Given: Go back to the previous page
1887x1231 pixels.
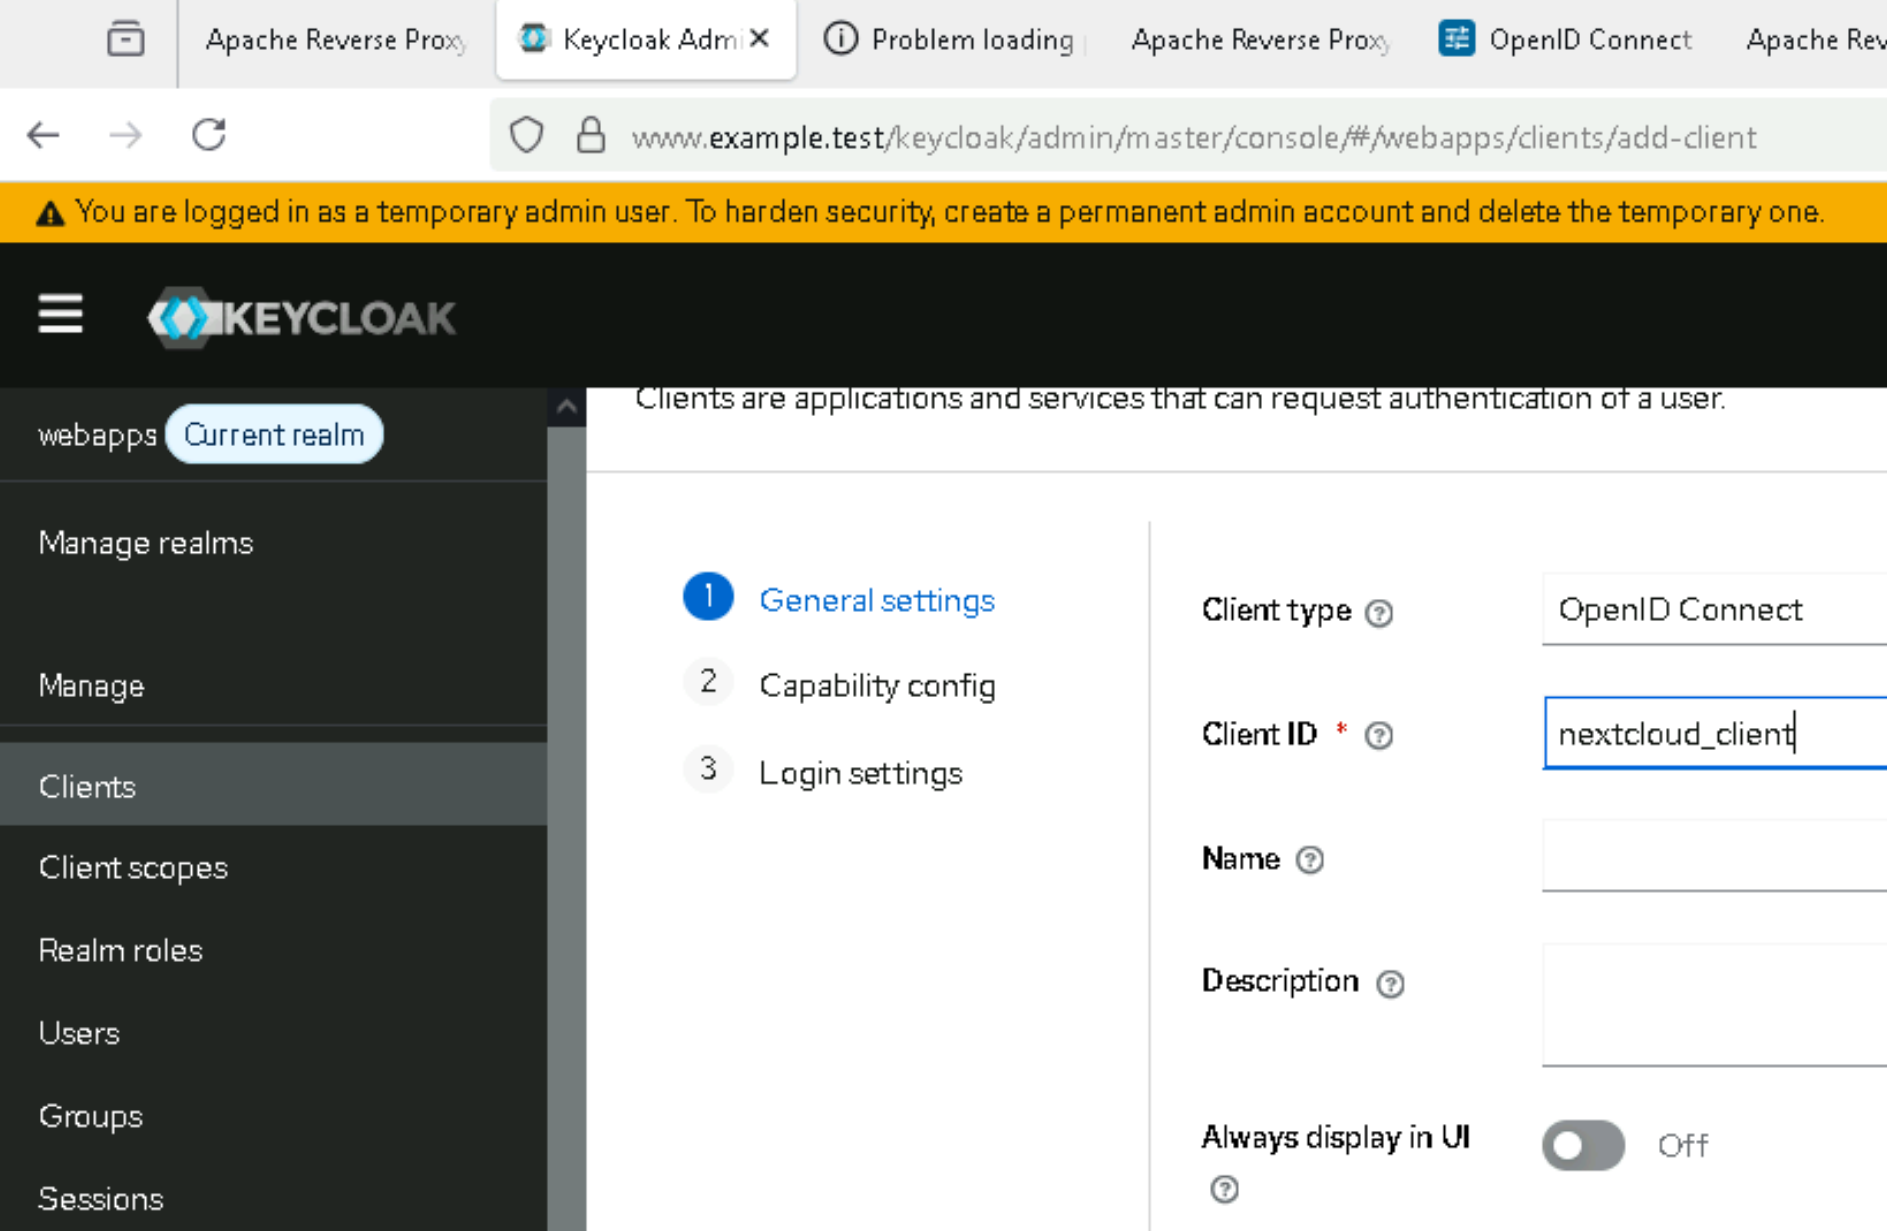Looking at the screenshot, I should 44,135.
